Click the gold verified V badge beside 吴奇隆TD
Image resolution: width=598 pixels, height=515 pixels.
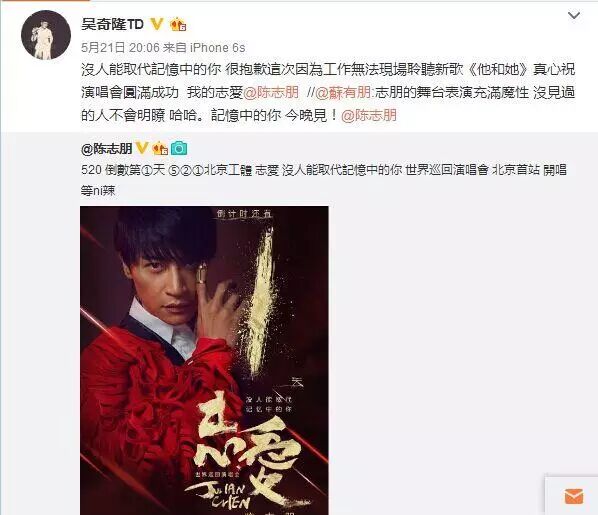click(157, 24)
